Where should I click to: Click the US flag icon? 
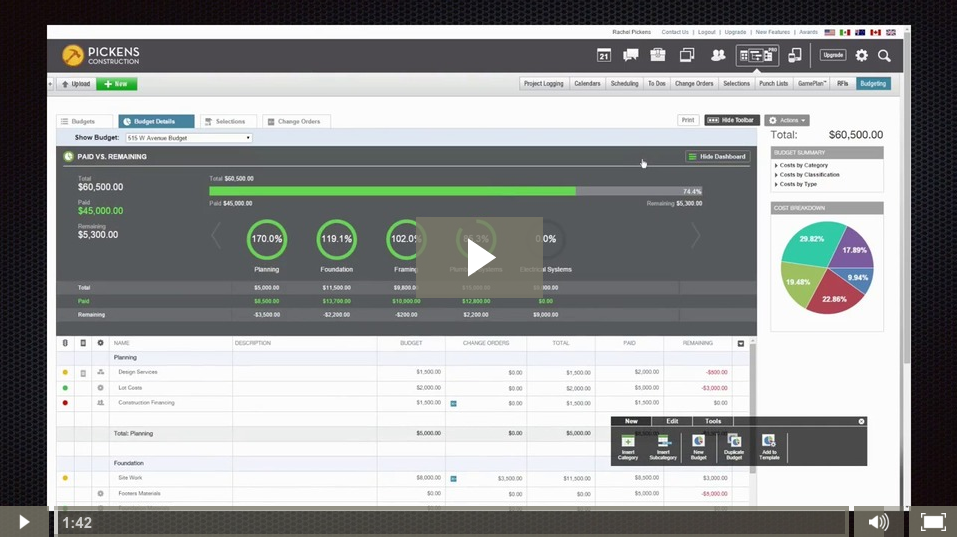pos(829,32)
